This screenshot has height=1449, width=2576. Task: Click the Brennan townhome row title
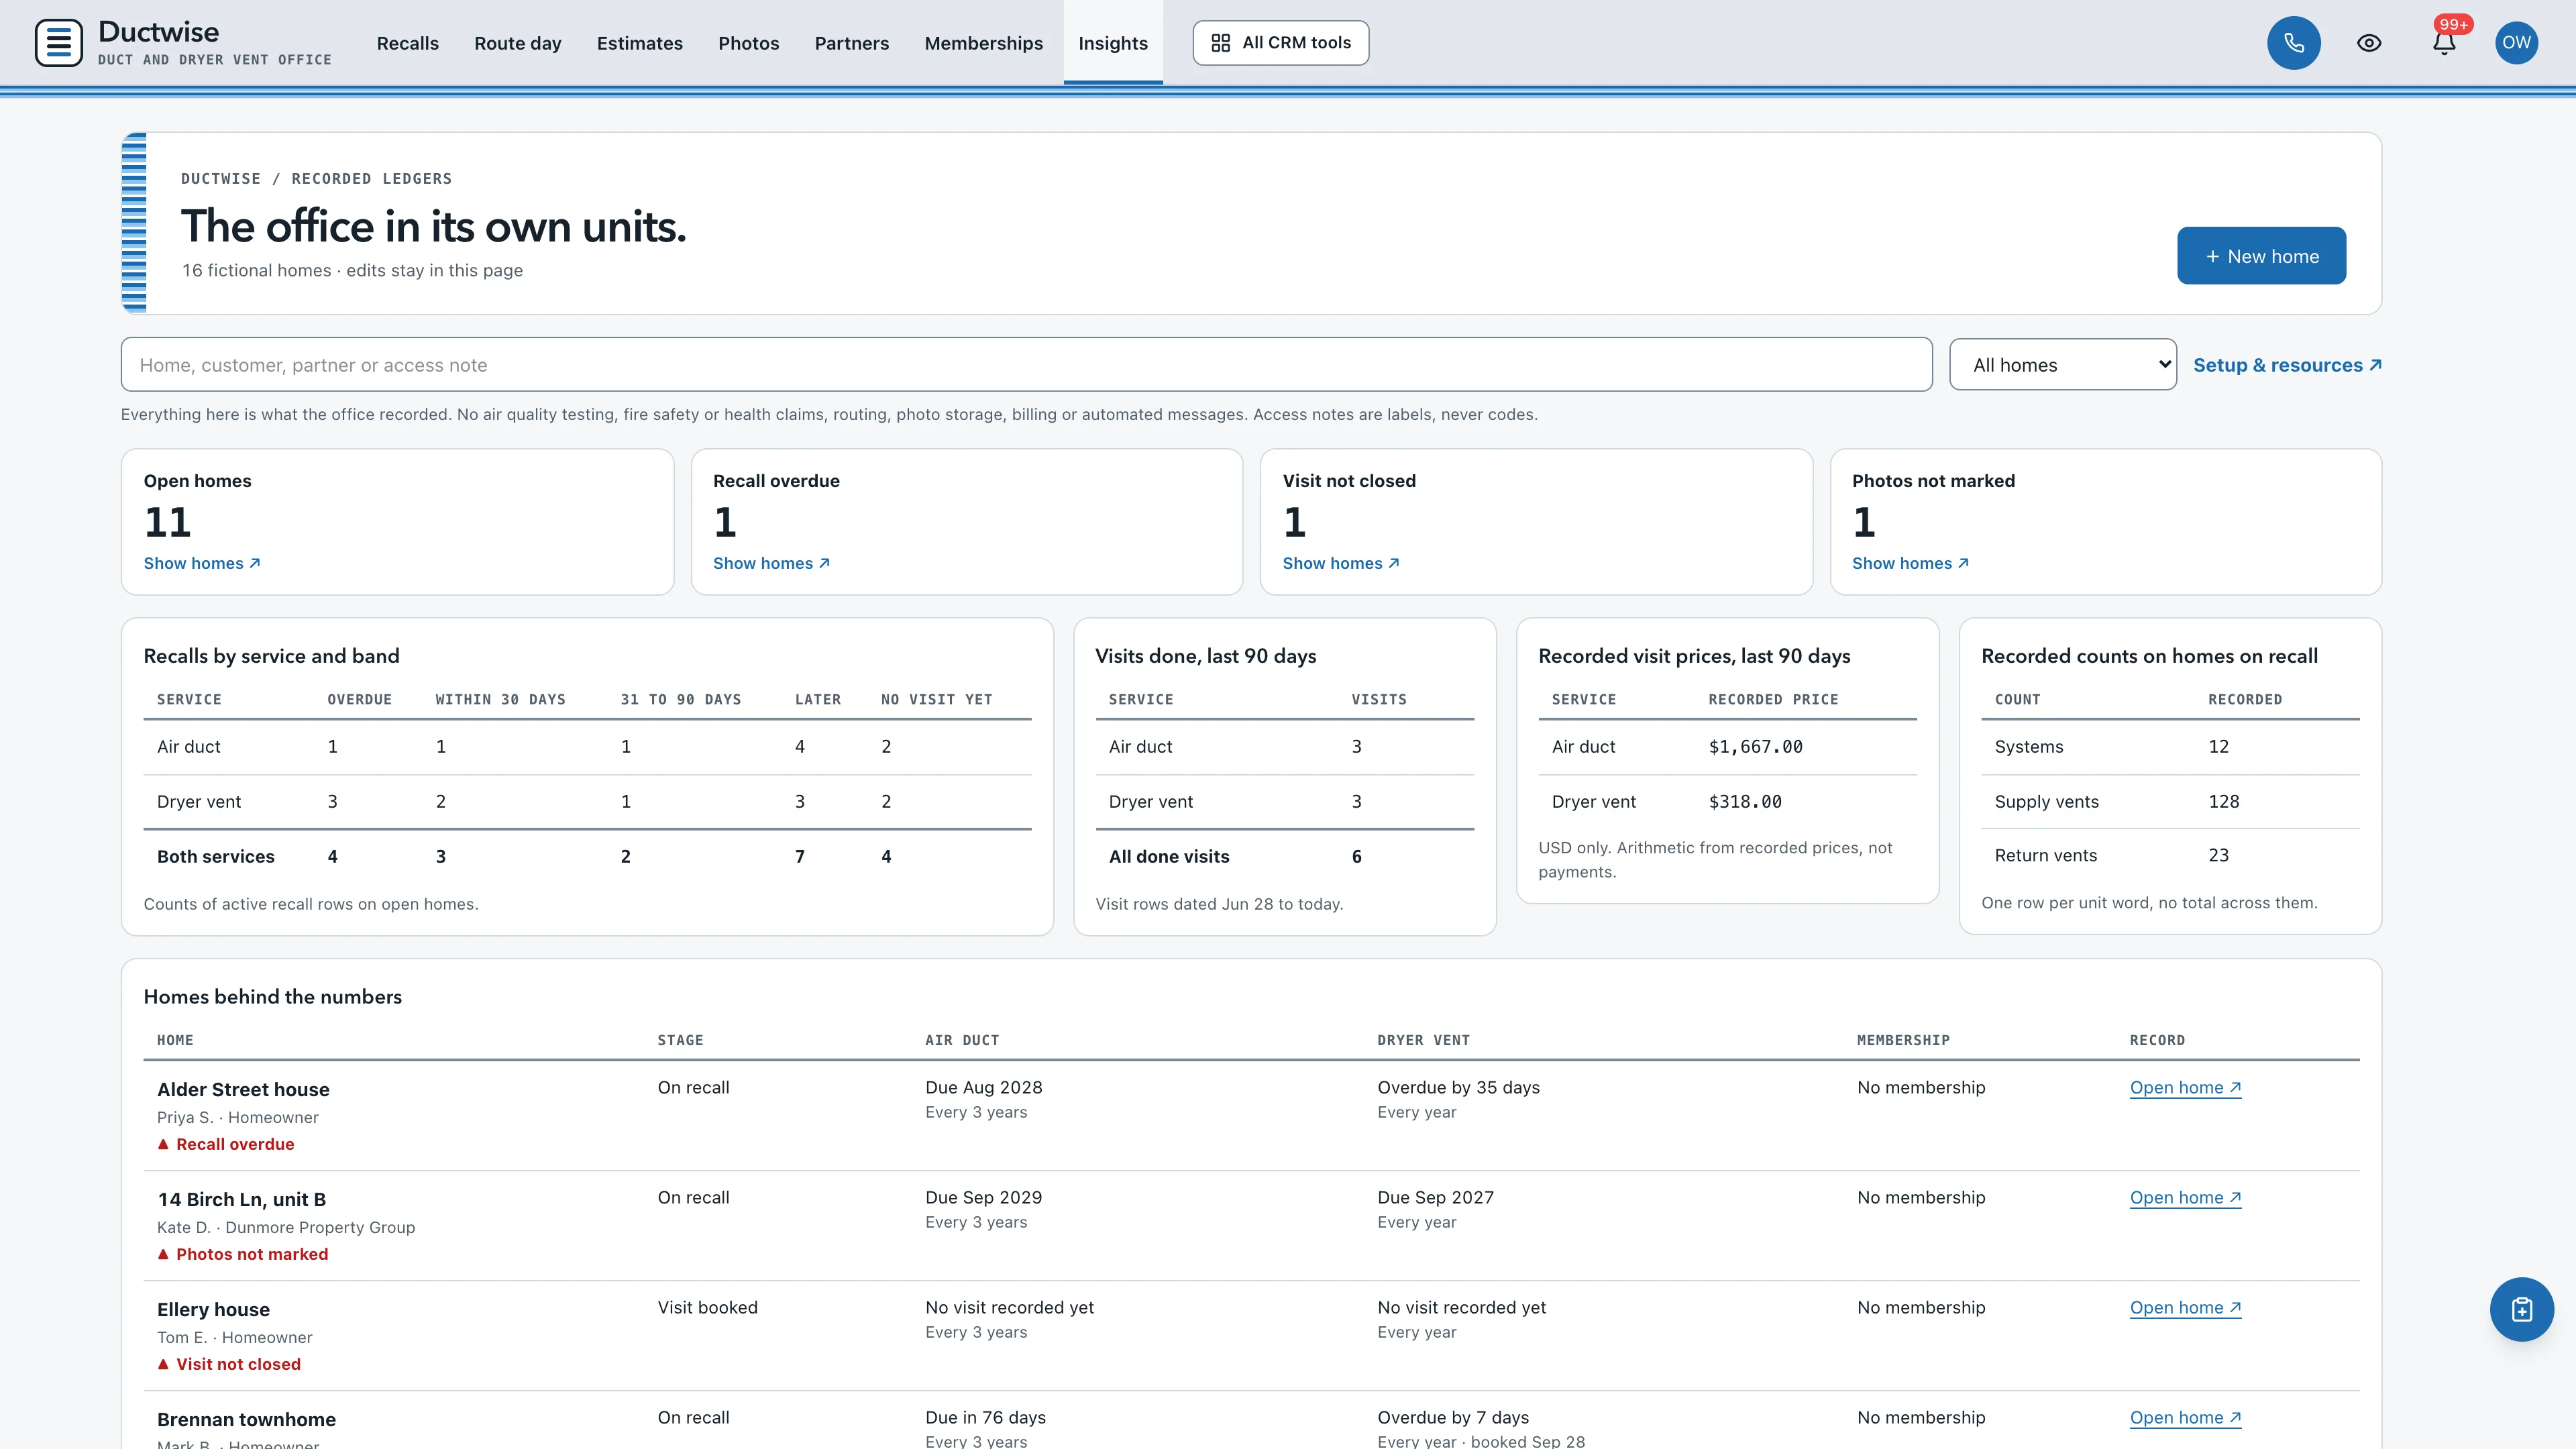(x=246, y=1419)
